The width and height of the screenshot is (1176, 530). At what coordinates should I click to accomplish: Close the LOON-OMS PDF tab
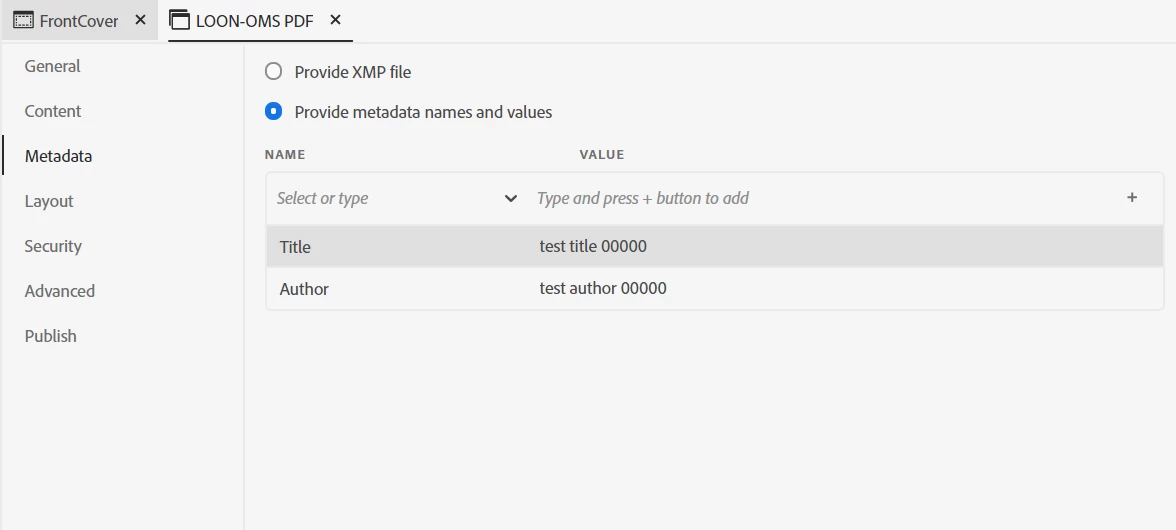[335, 20]
